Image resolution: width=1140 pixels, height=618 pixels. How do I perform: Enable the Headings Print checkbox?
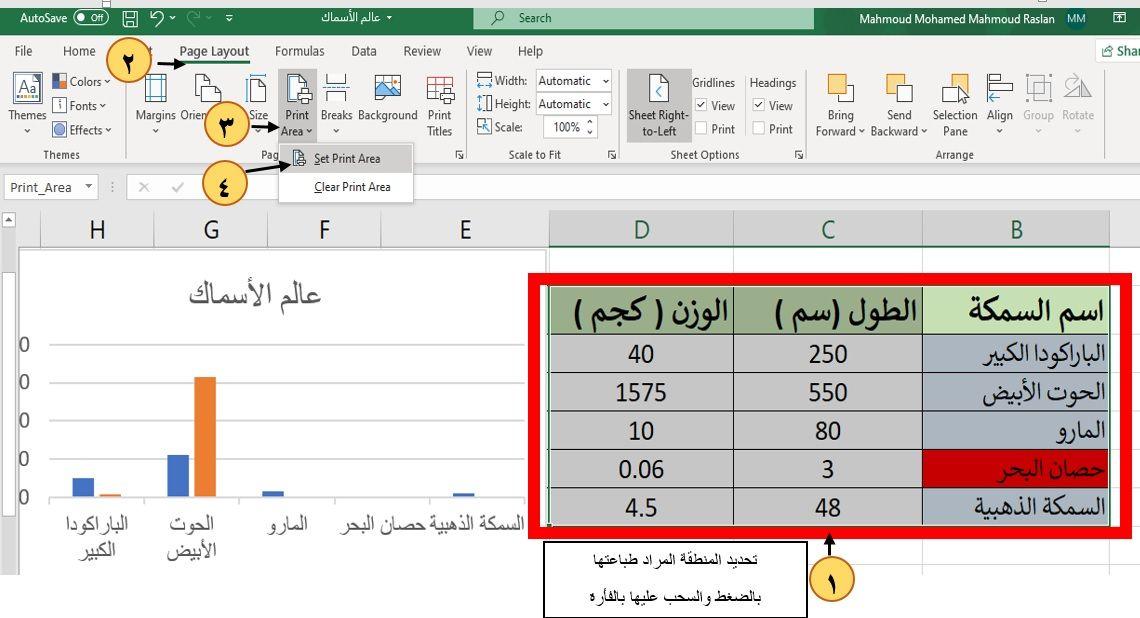759,129
